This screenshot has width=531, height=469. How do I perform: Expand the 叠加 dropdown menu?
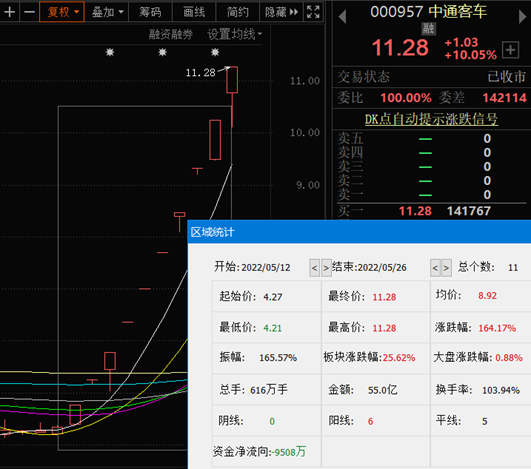click(x=107, y=12)
